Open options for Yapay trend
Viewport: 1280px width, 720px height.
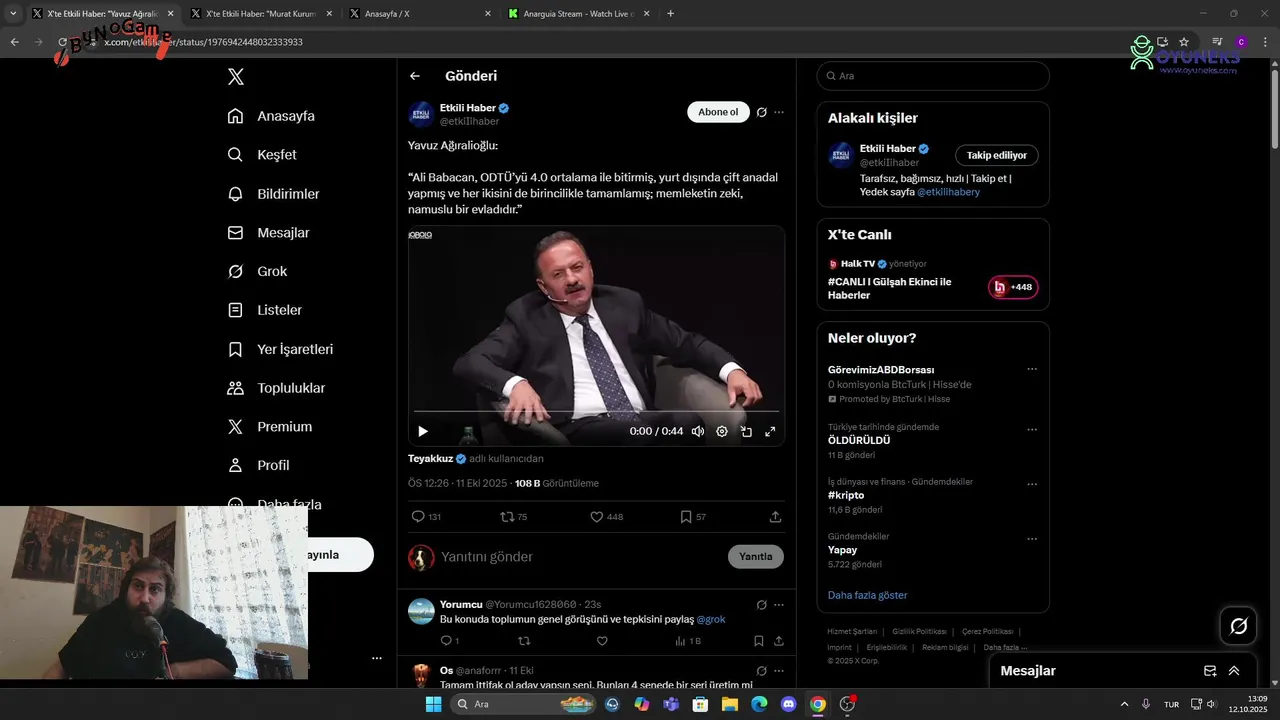(x=1032, y=539)
